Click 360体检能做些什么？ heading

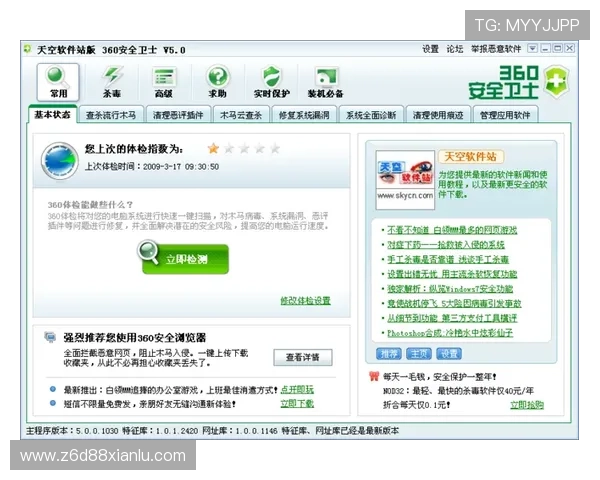tap(90, 205)
